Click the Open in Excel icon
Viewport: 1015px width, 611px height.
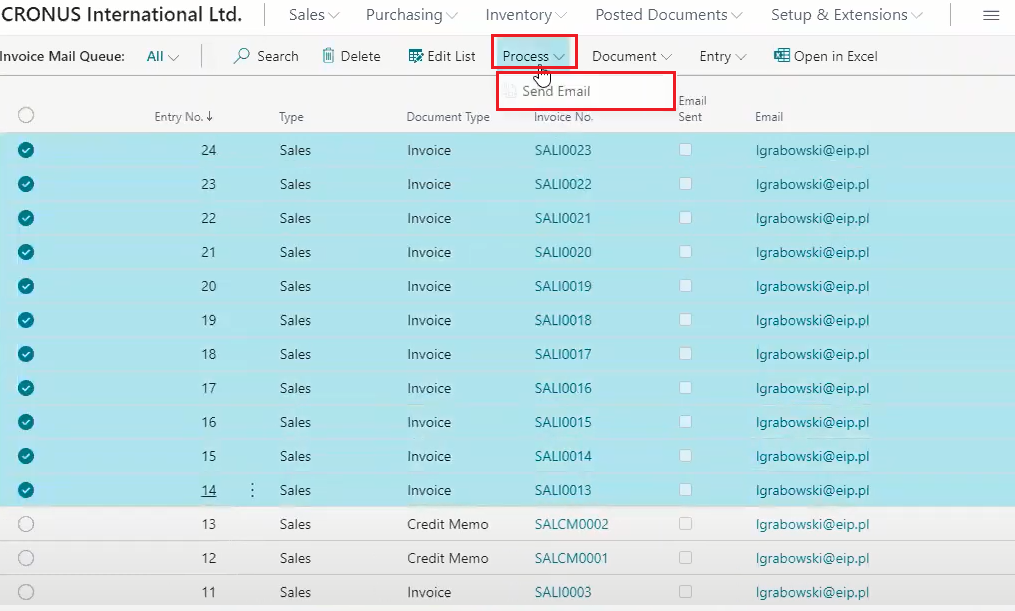tap(782, 56)
